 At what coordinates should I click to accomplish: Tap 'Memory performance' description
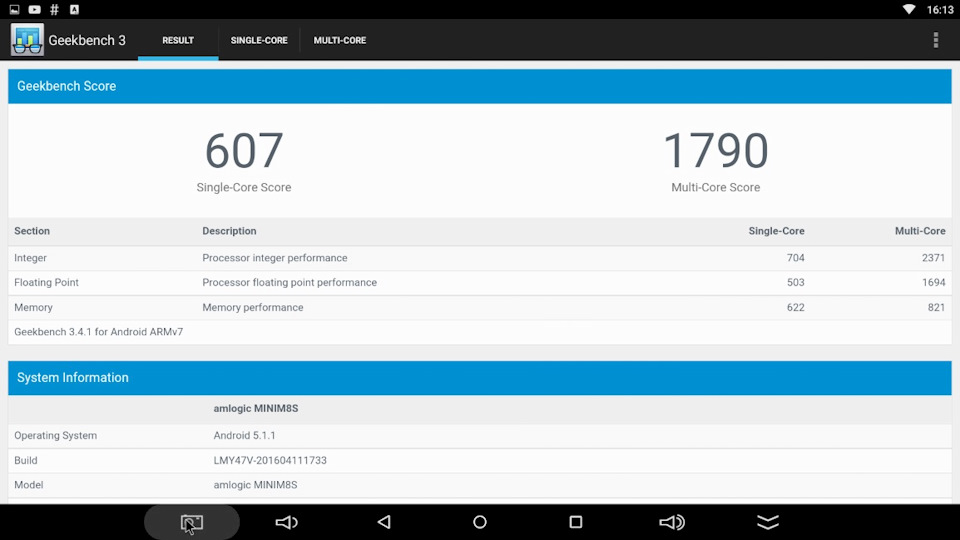tap(253, 307)
